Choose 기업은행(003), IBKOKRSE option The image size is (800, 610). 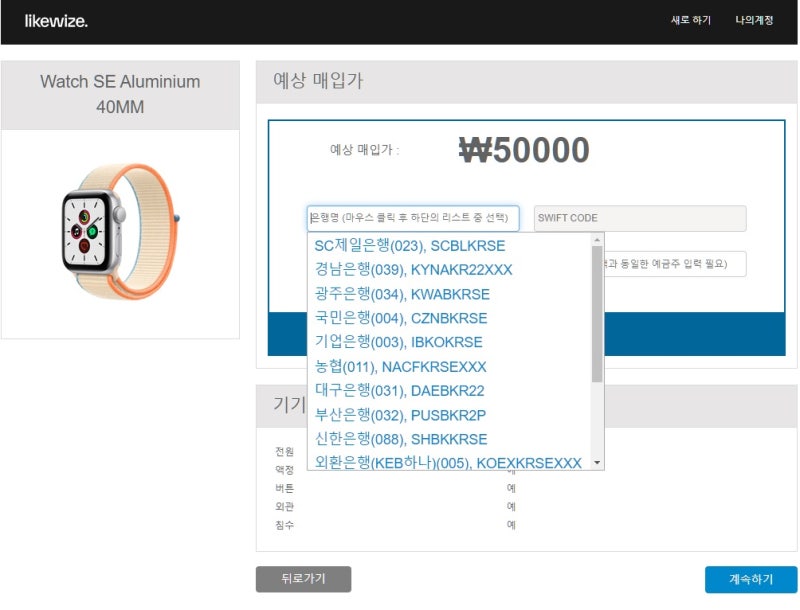pyautogui.click(x=398, y=342)
